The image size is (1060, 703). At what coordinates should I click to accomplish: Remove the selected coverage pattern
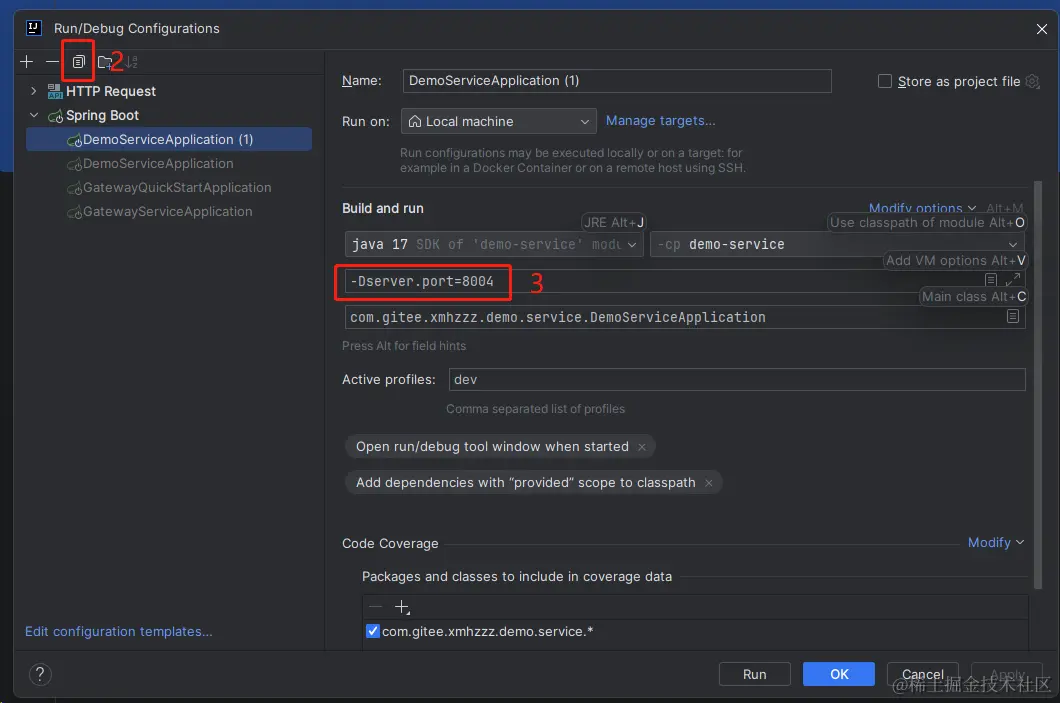[376, 607]
